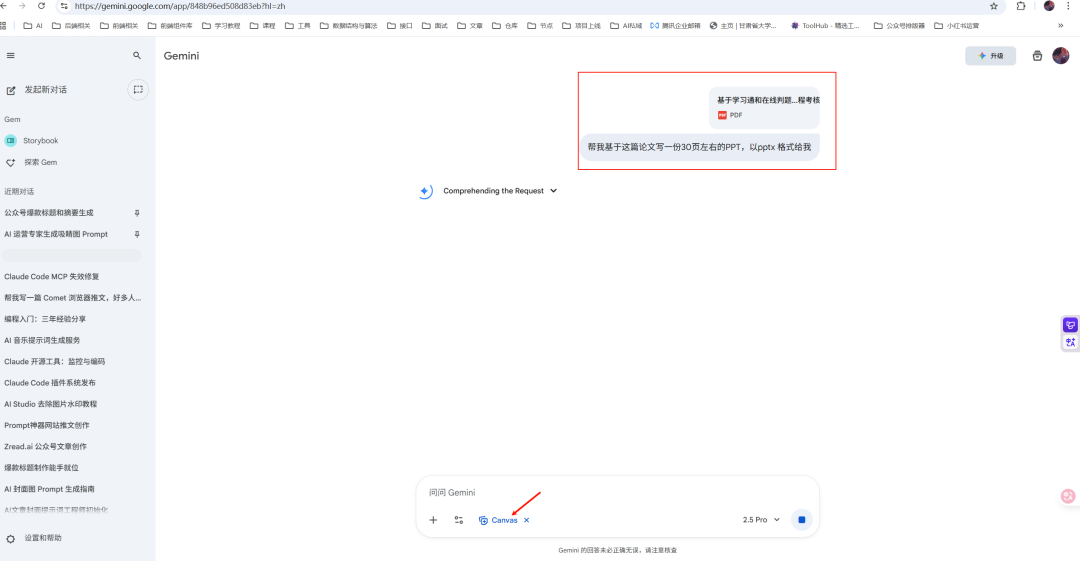This screenshot has height=561, width=1080.
Task: Click the browser address bar URL
Action: pos(180,6)
